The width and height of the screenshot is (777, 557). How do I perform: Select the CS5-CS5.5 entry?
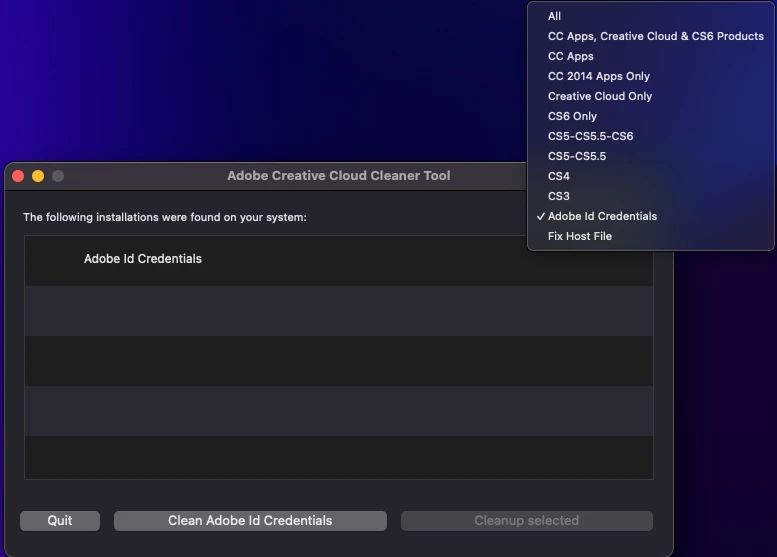pyautogui.click(x=651, y=156)
